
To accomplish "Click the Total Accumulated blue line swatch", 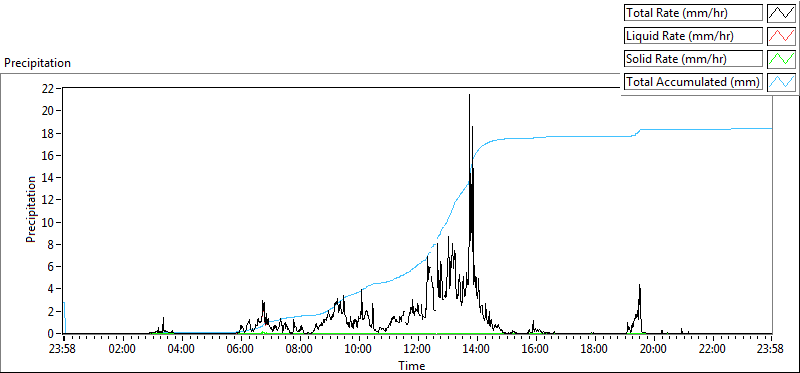I will click(781, 82).
